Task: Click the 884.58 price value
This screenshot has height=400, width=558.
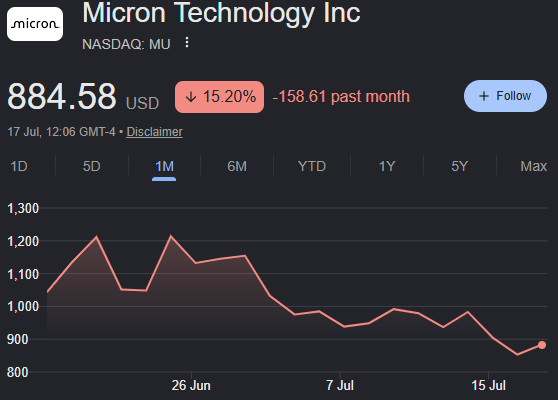Action: tap(62, 96)
